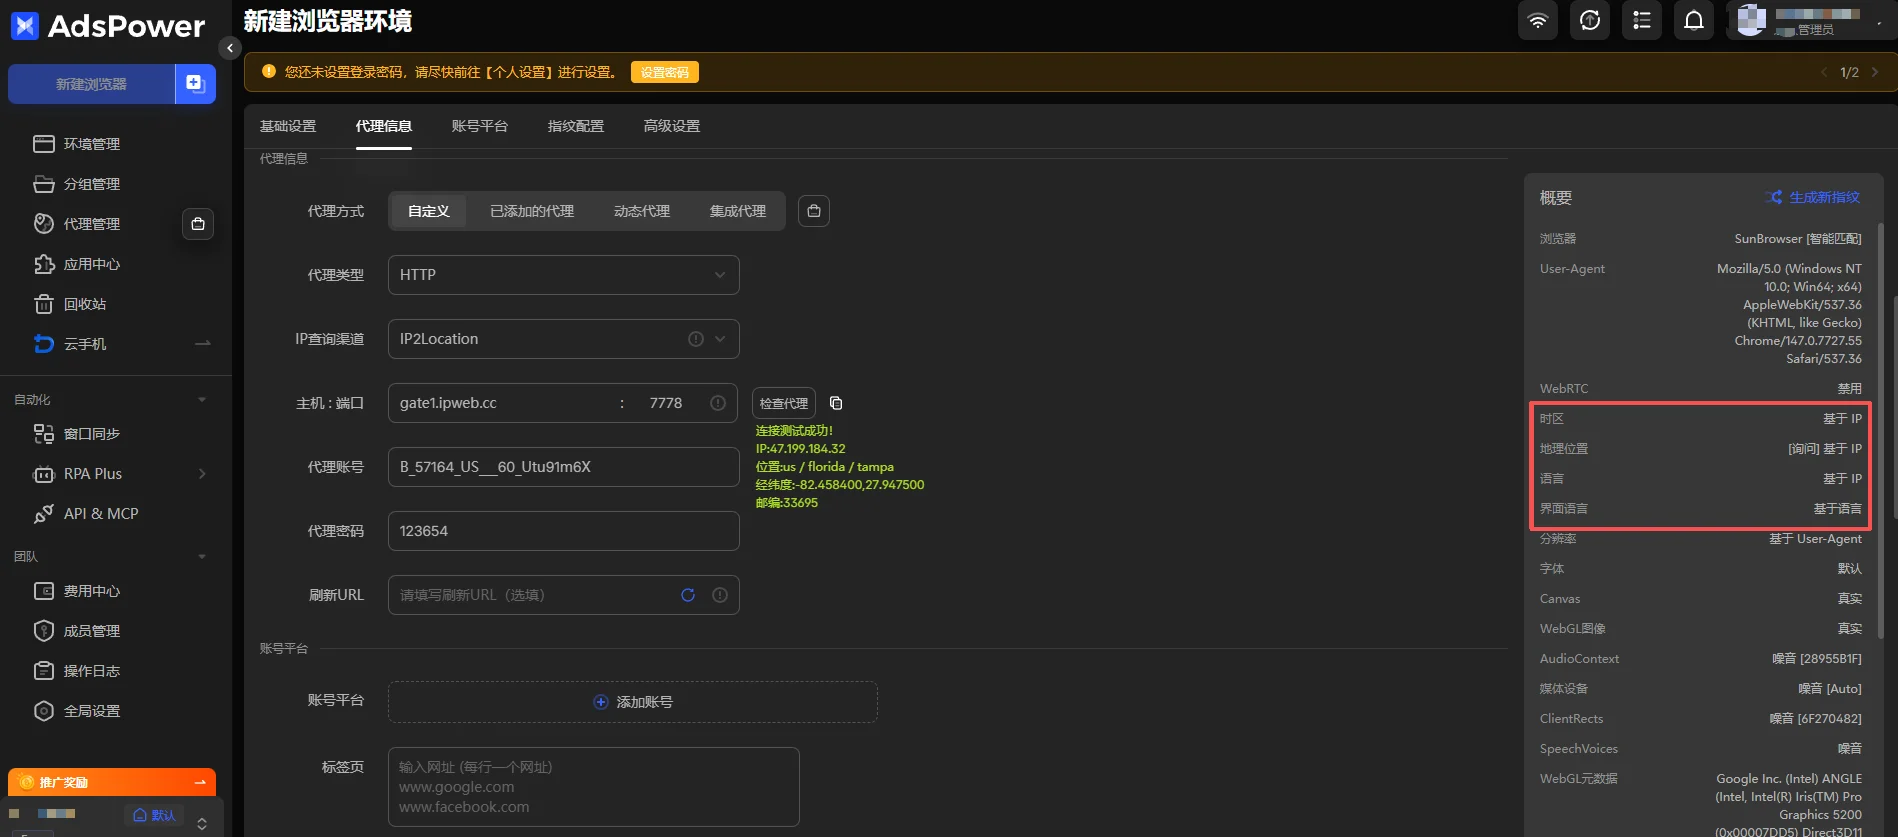Click the info icon in the 刷新URL field
The height and width of the screenshot is (837, 1898).
[x=720, y=595]
